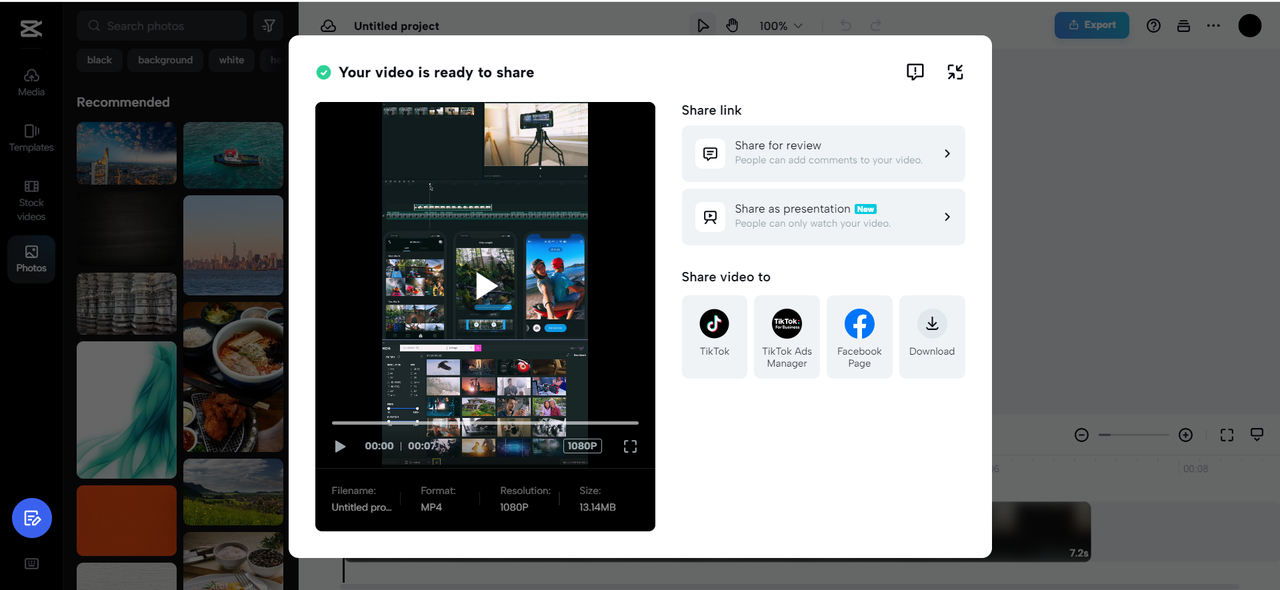The width and height of the screenshot is (1280, 590).
Task: Open the layout panels icon
Action: pyautogui.click(x=1183, y=26)
